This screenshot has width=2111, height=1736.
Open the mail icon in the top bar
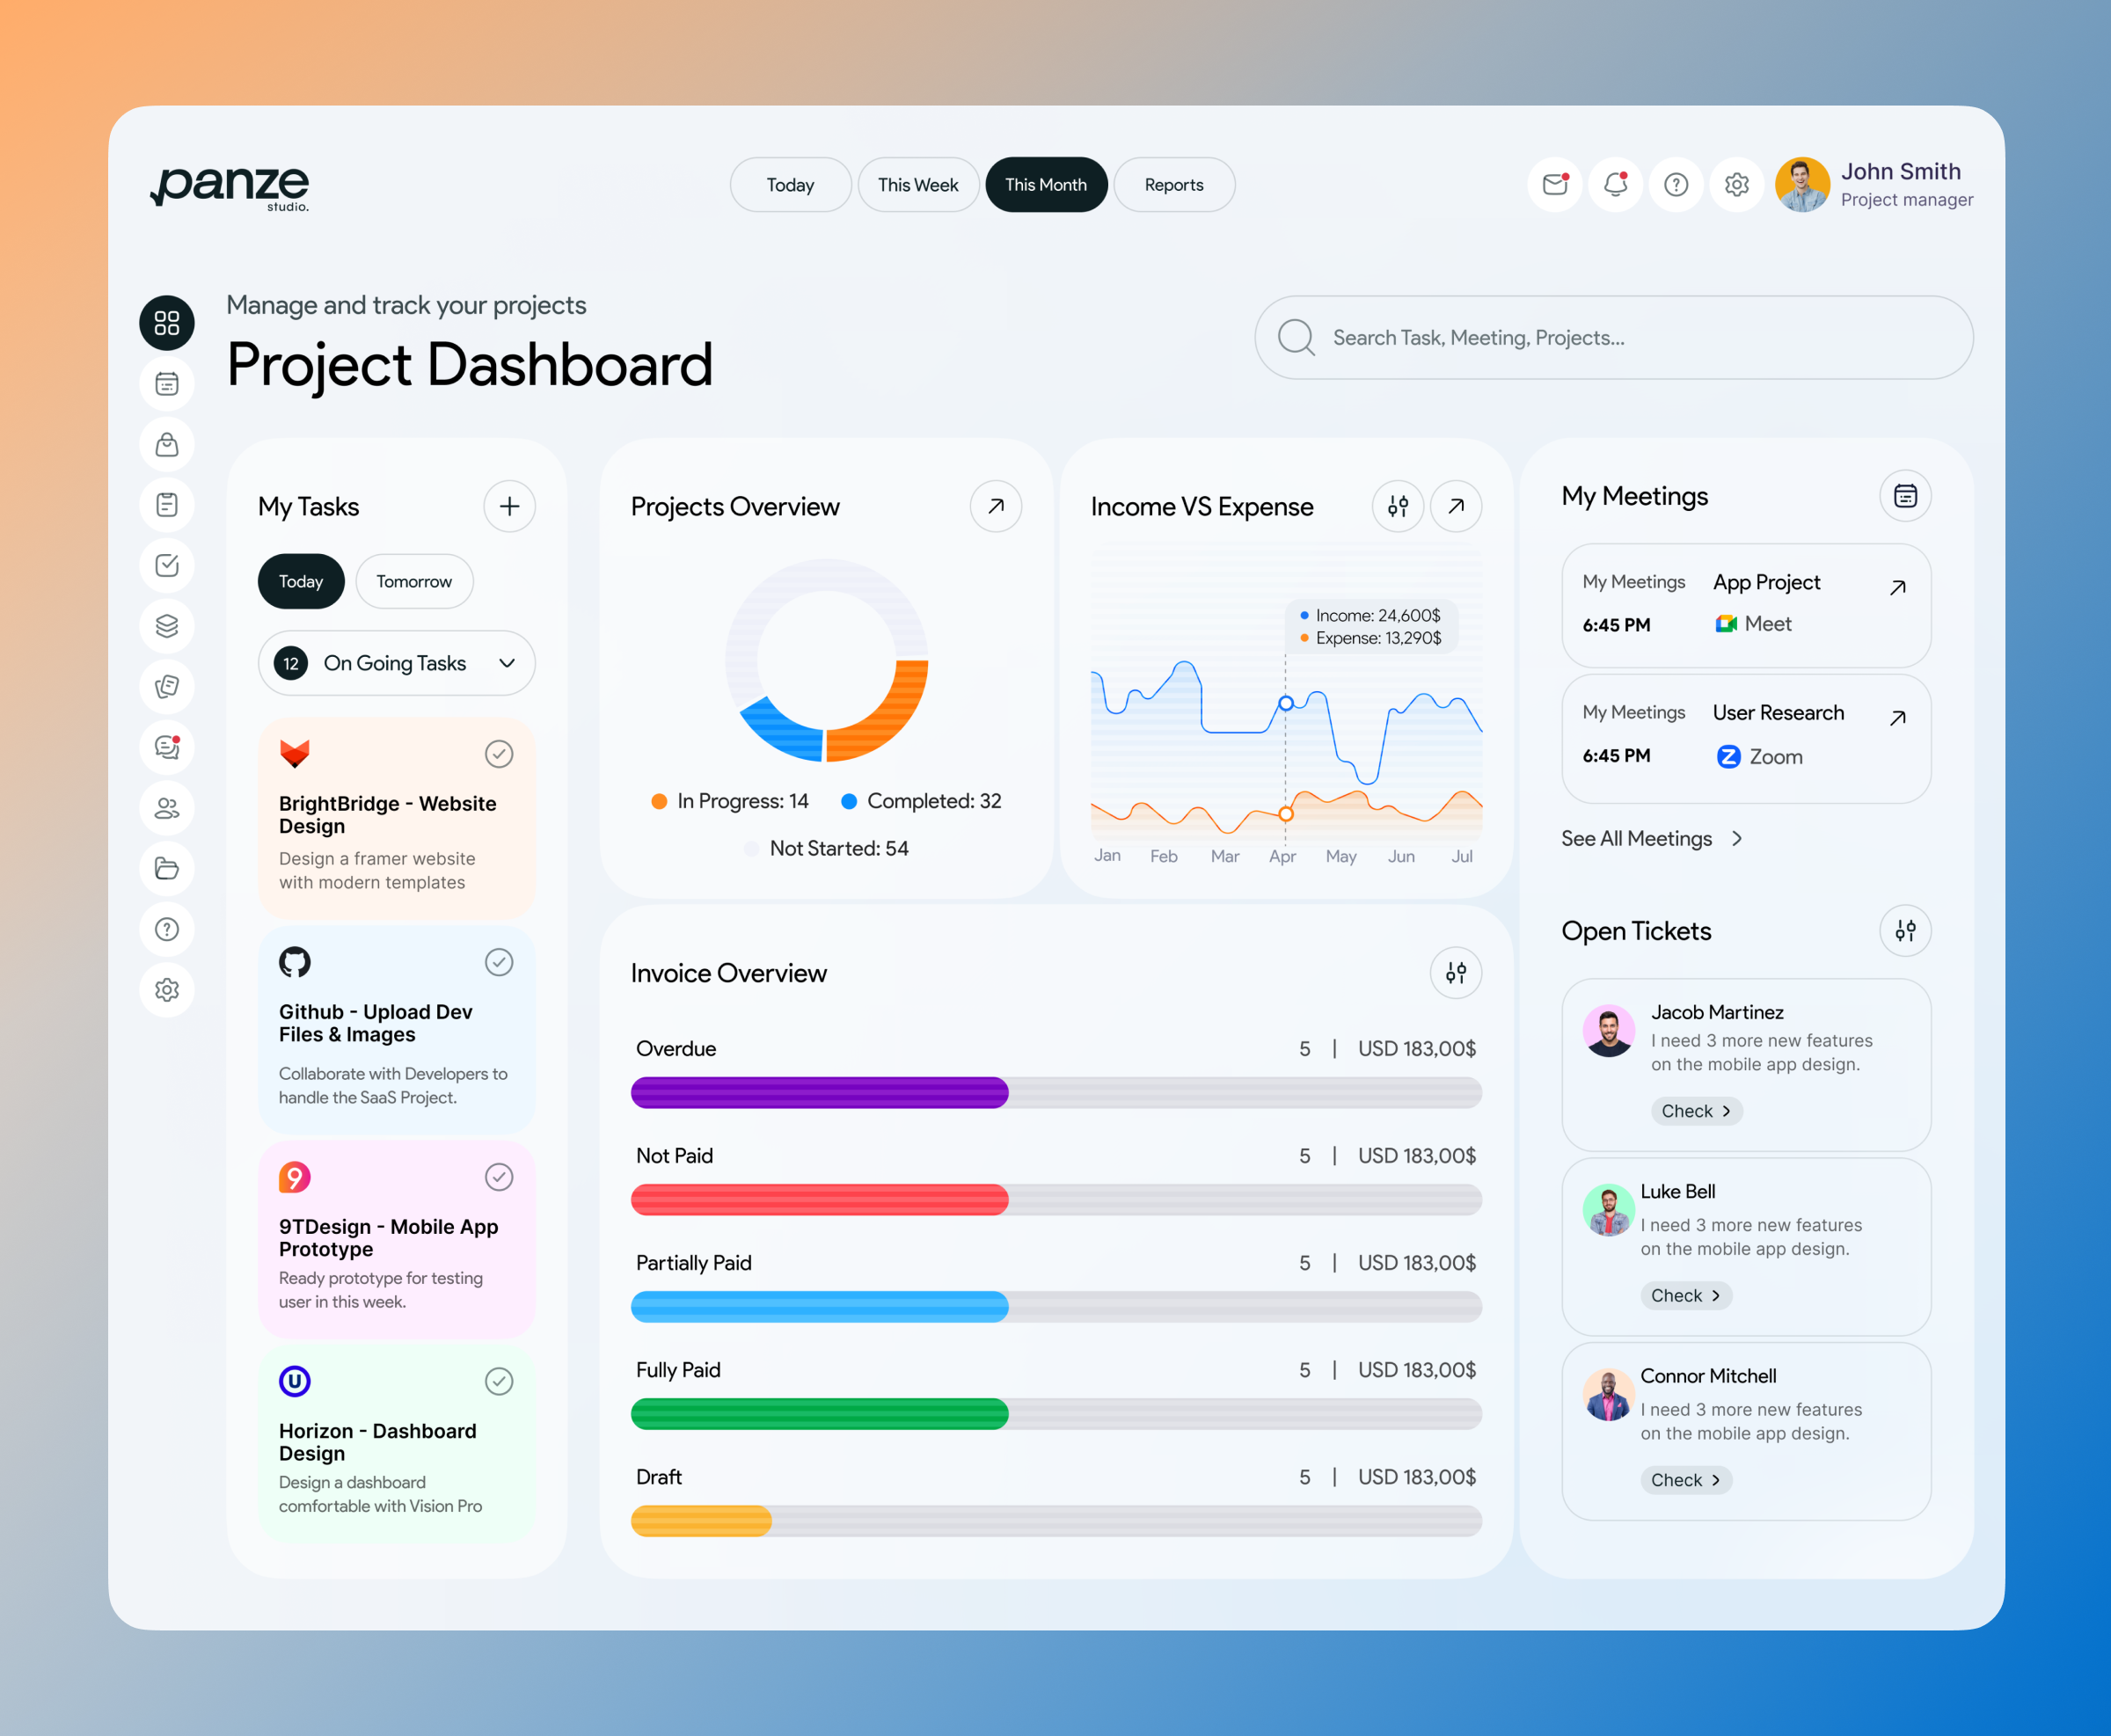point(1554,184)
